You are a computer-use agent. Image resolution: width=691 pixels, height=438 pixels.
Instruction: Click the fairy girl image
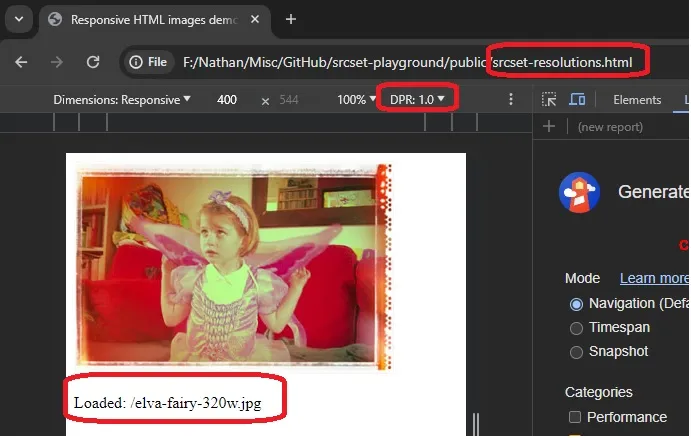tap(234, 267)
